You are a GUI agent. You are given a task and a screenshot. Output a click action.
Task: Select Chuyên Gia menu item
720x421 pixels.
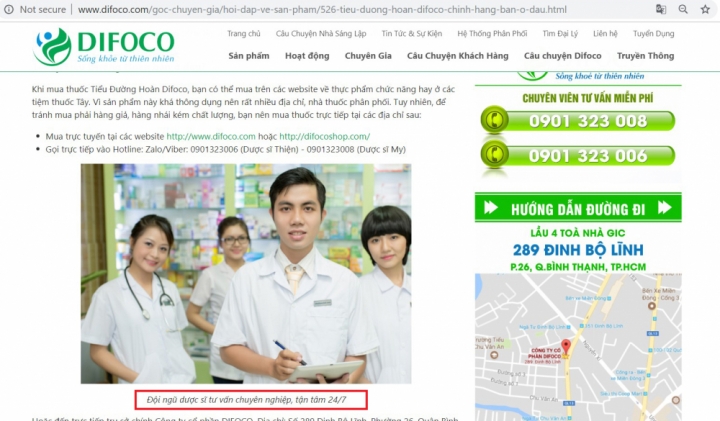pos(368,56)
